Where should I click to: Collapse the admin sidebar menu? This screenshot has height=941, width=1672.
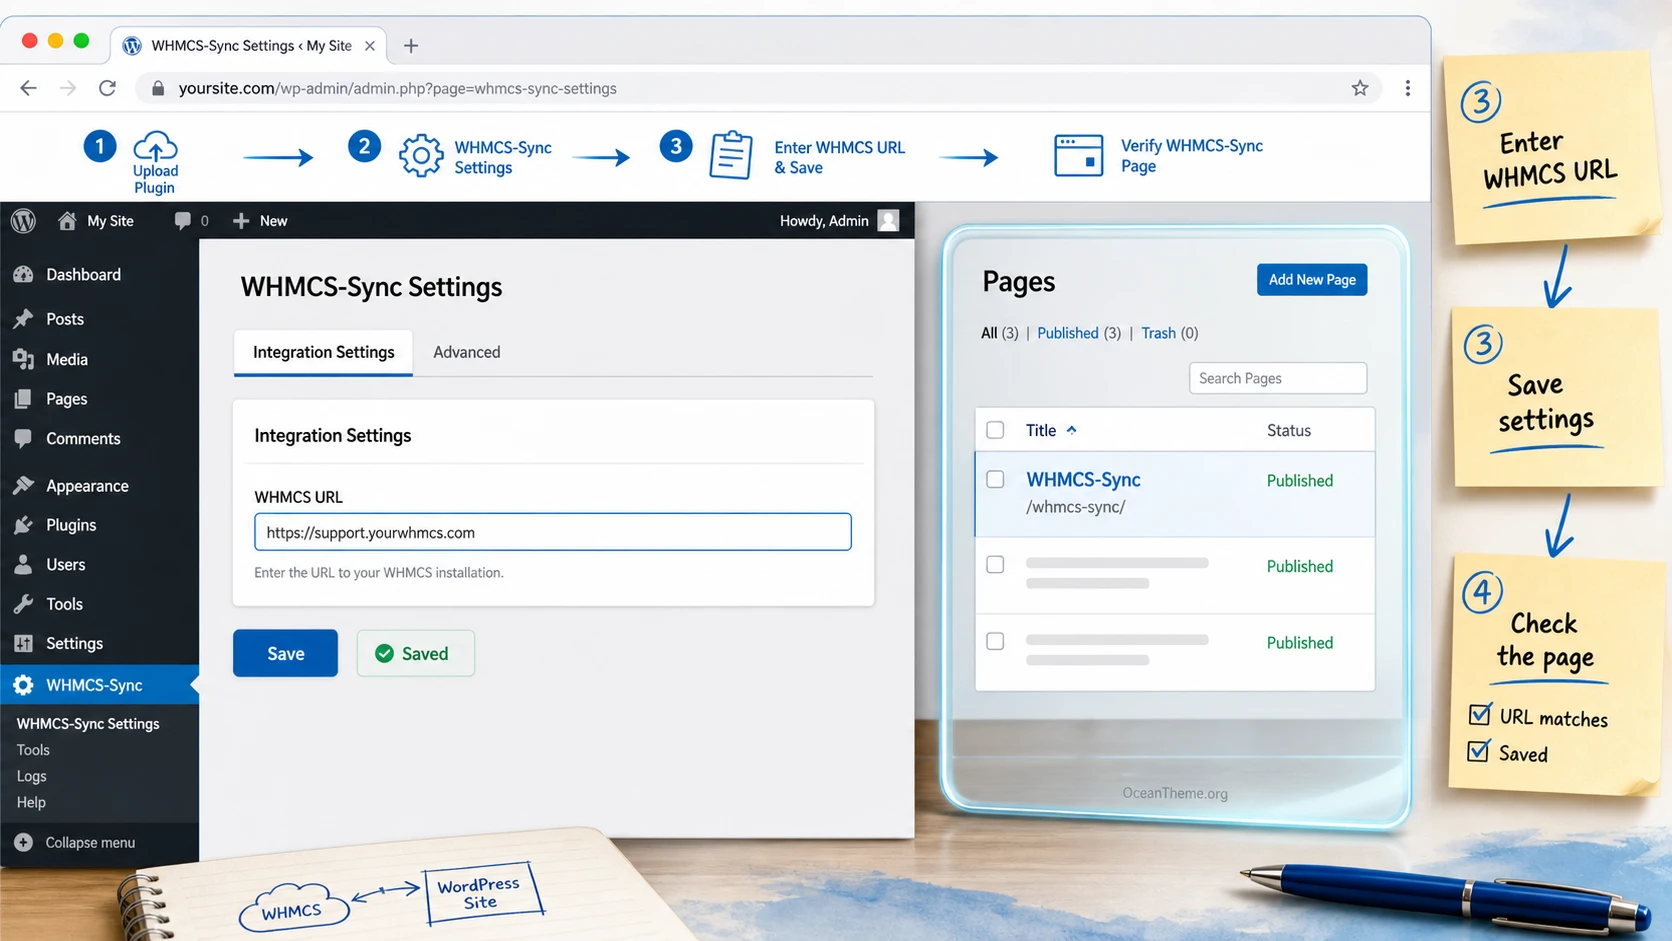tap(75, 843)
